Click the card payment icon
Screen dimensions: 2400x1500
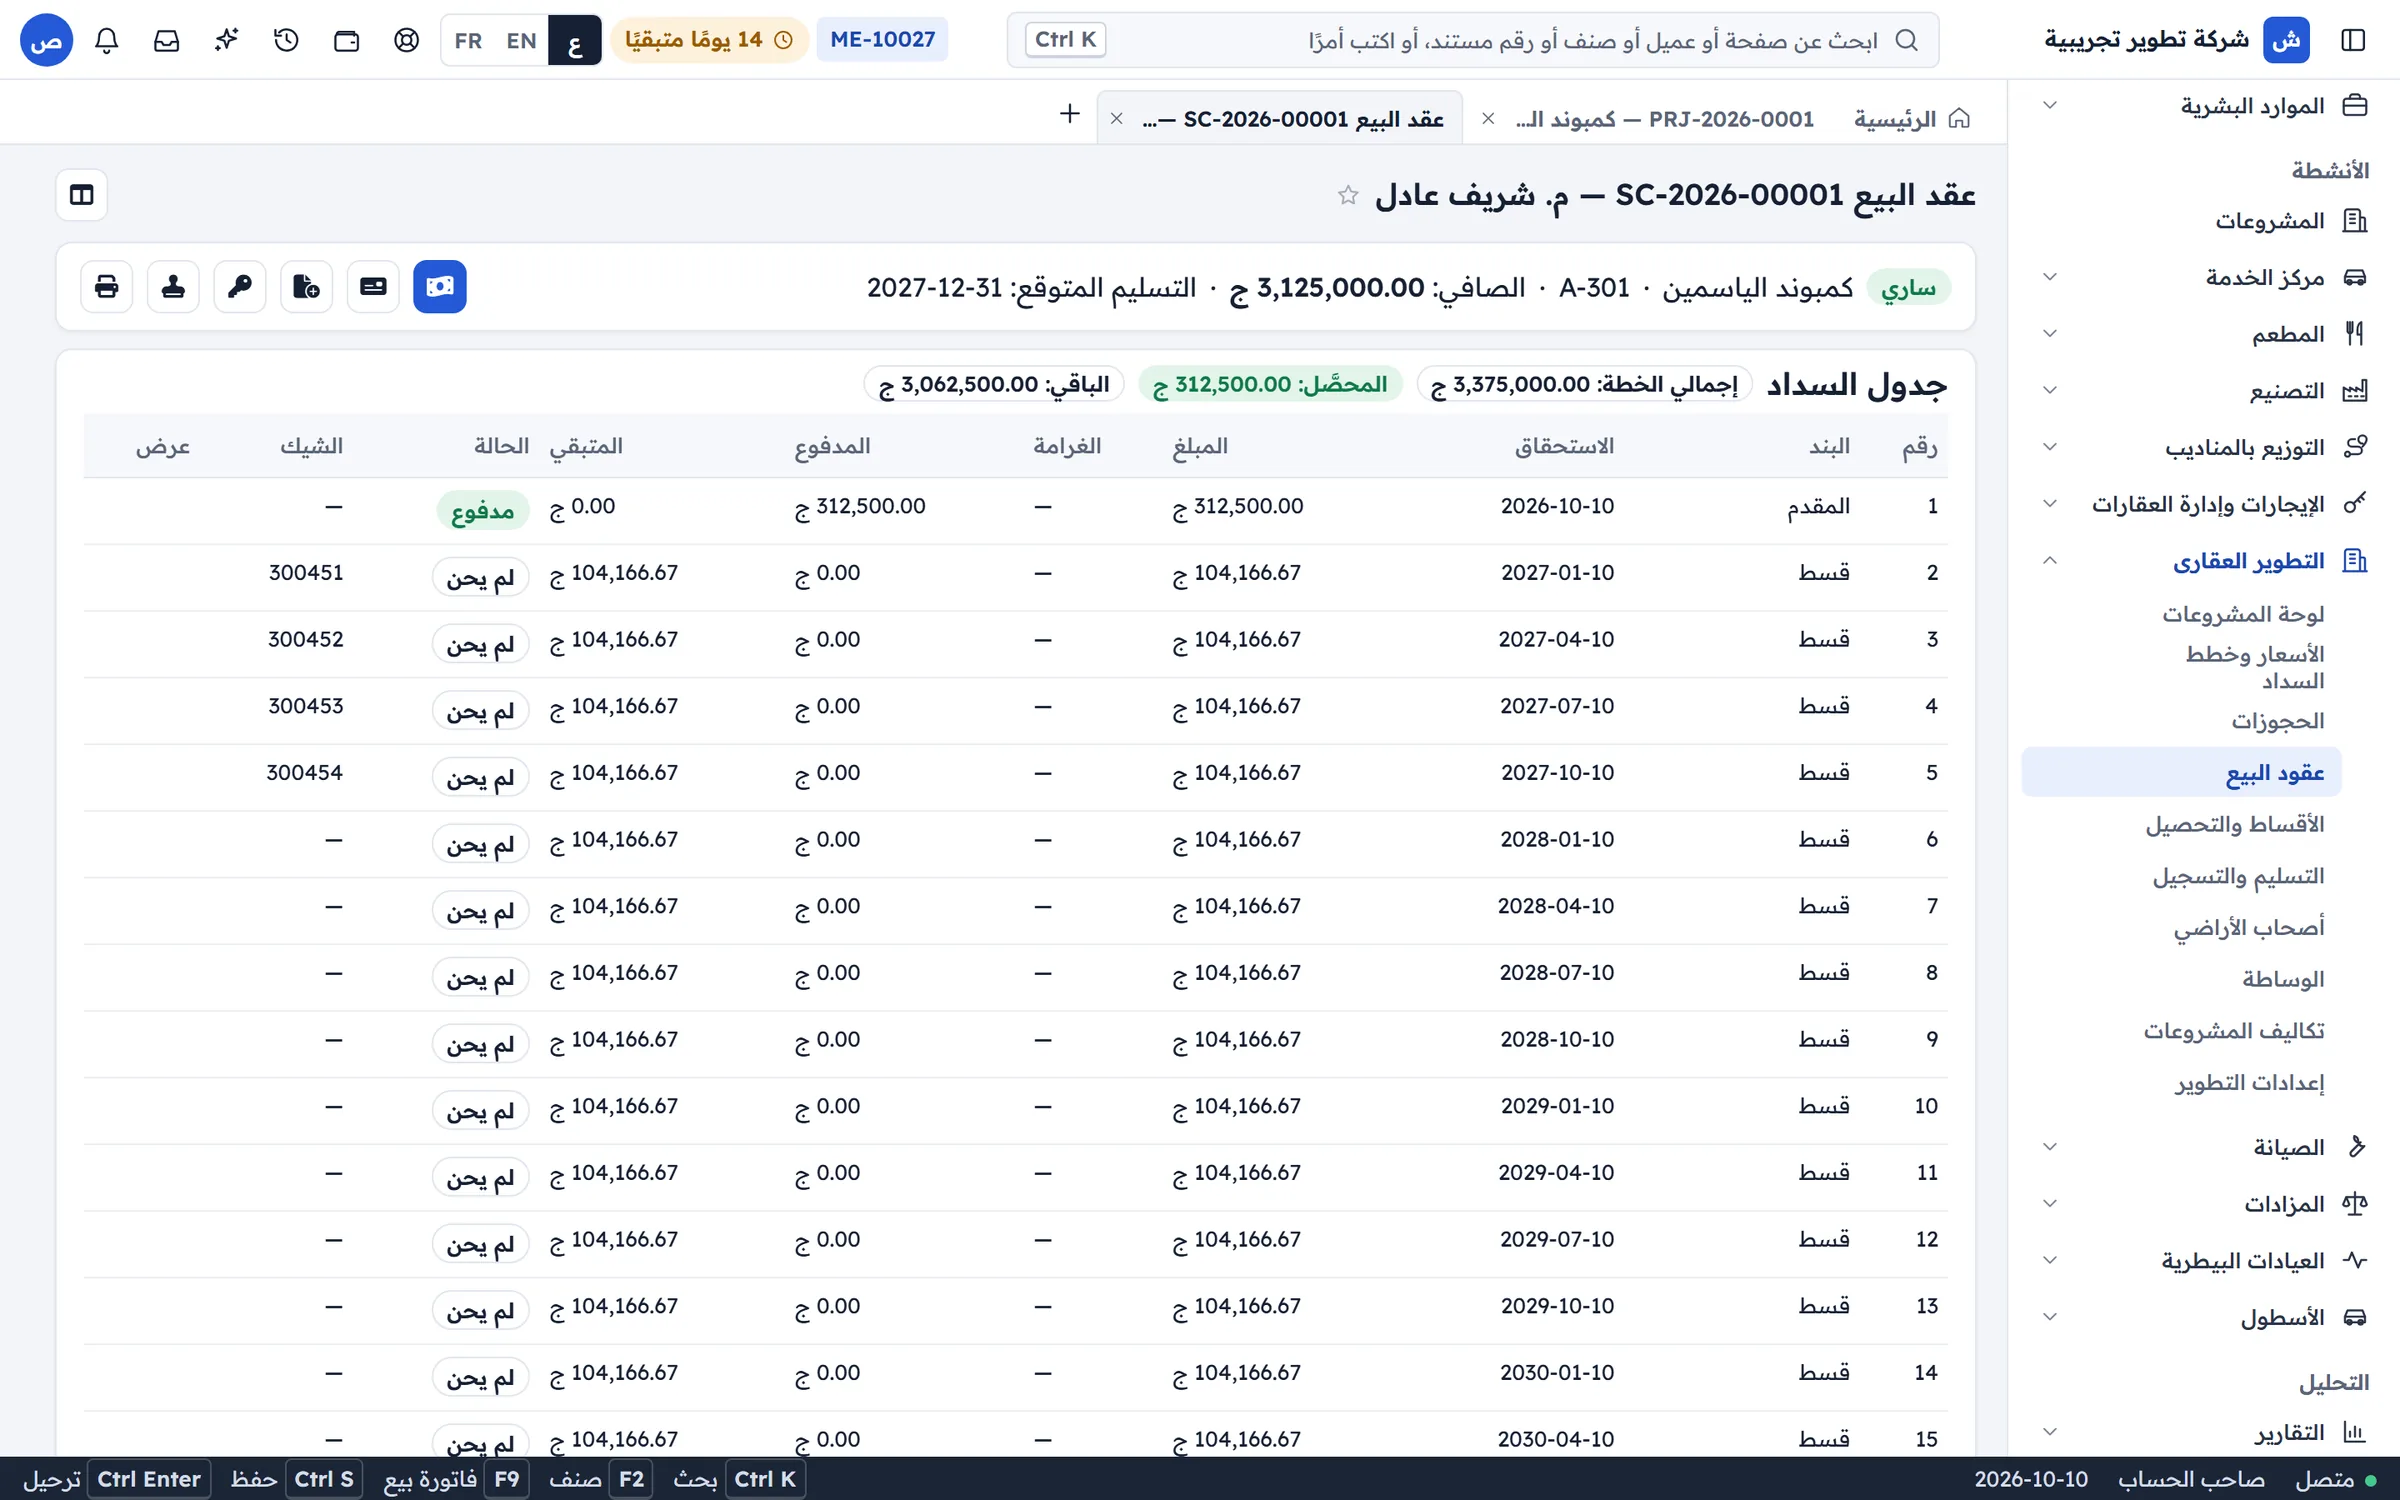(x=373, y=287)
